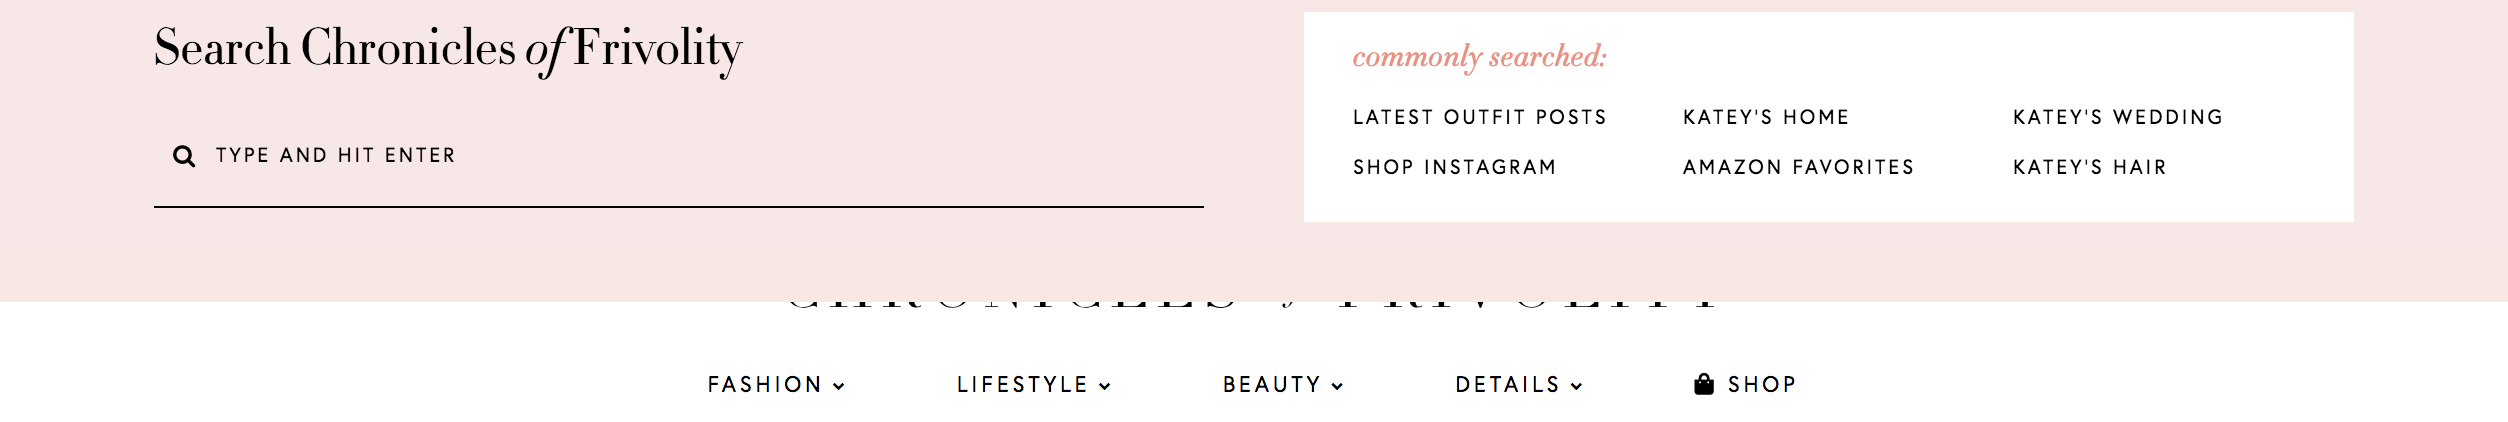This screenshot has width=2508, height=422.
Task: Open the Katey's Wedding link
Action: (2118, 117)
